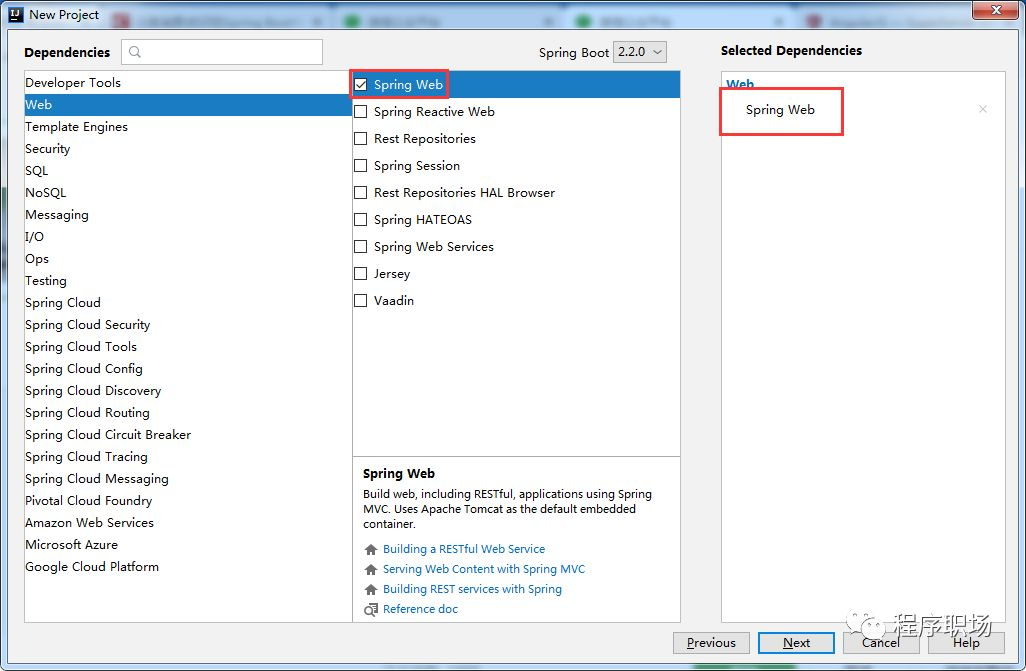This screenshot has height=671, width=1026.
Task: Select the Testing category
Action: 188,281
